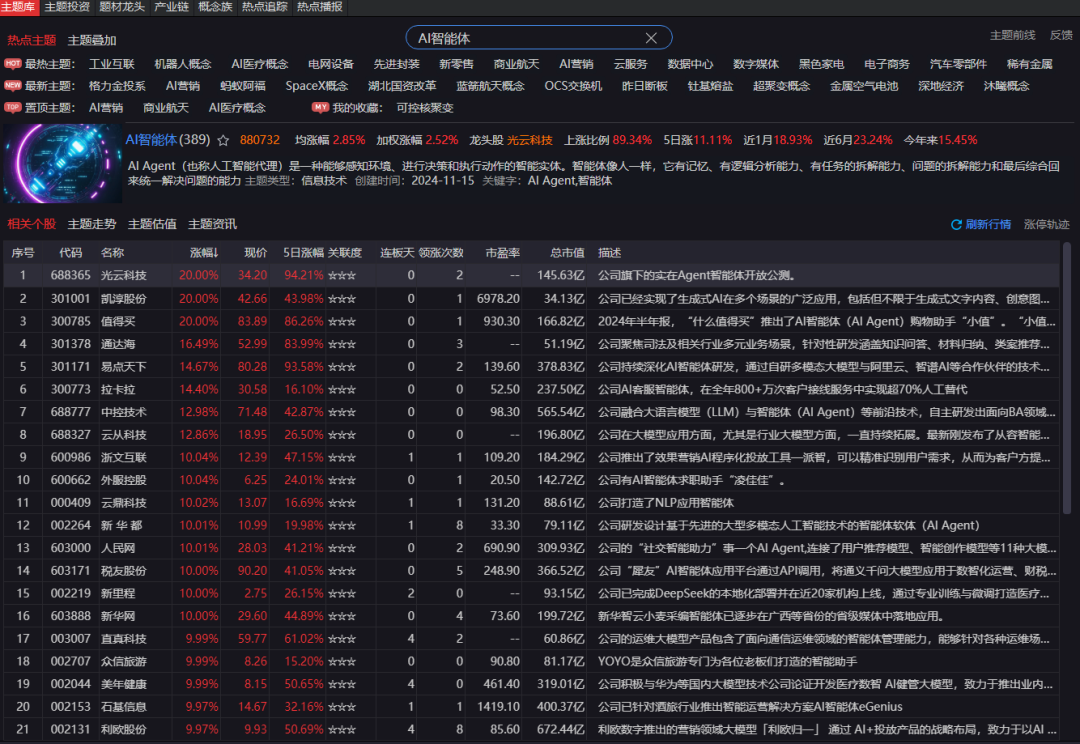Click the star rating for 光云科技

pos(342,276)
